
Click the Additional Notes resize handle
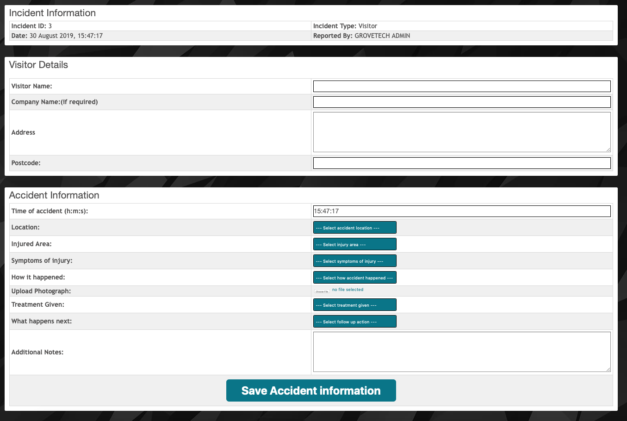point(607,369)
